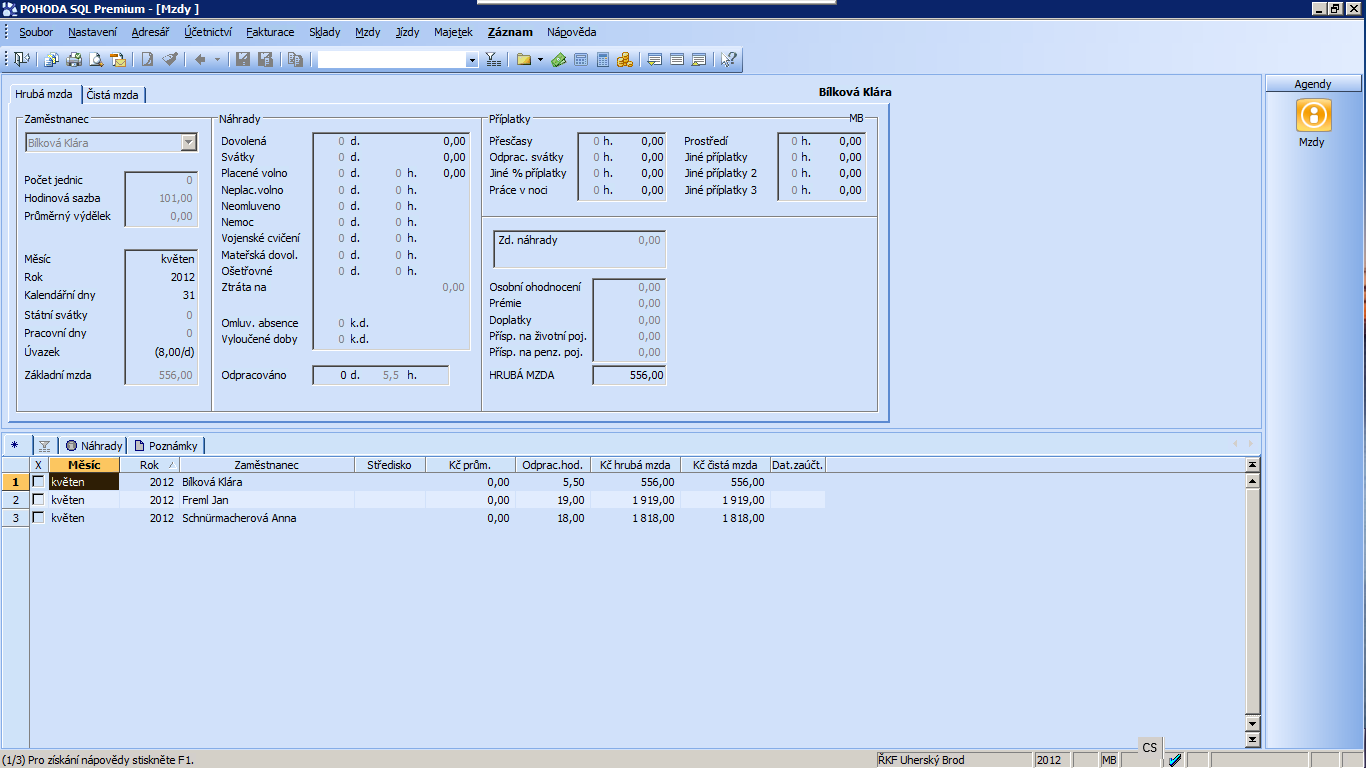Screen dimensions: 1366x768
Task: Open the Mzdy agenda orange icon
Action: point(1313,116)
